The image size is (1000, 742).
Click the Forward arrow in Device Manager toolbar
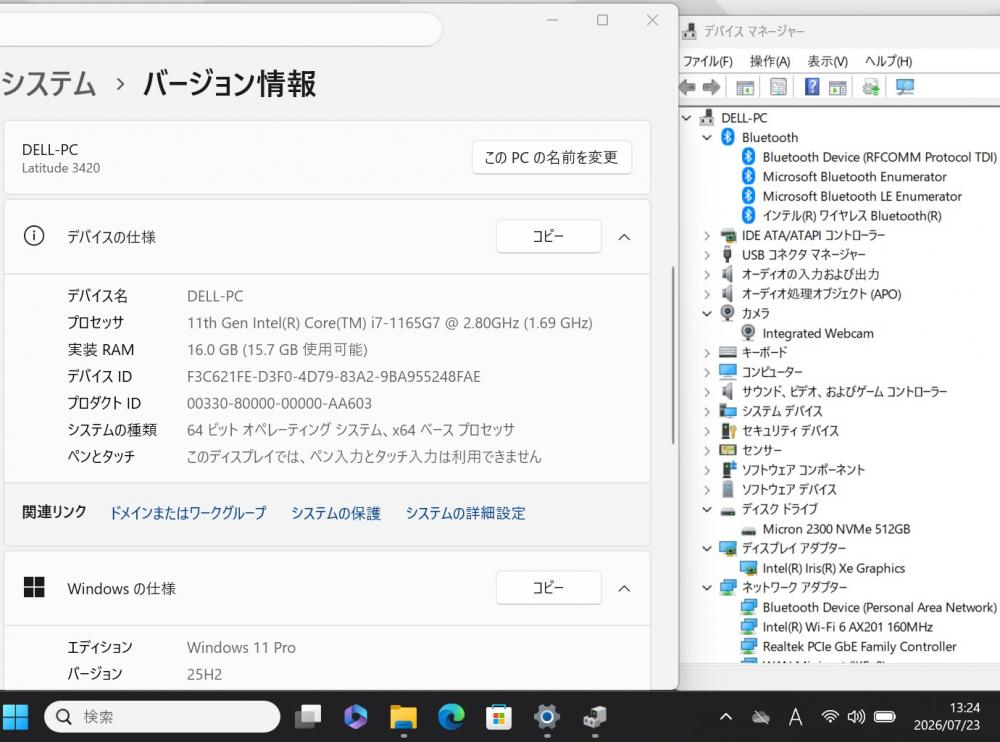(x=711, y=87)
